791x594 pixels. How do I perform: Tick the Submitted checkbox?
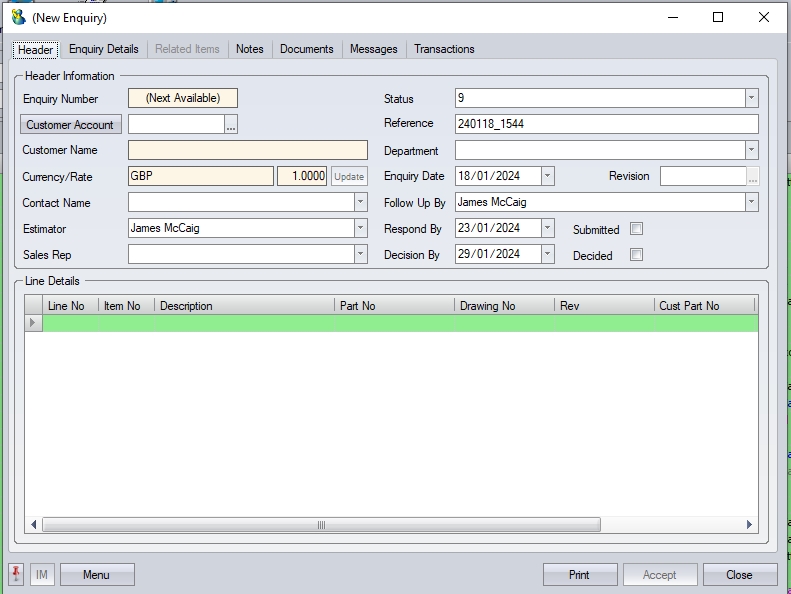(x=636, y=229)
